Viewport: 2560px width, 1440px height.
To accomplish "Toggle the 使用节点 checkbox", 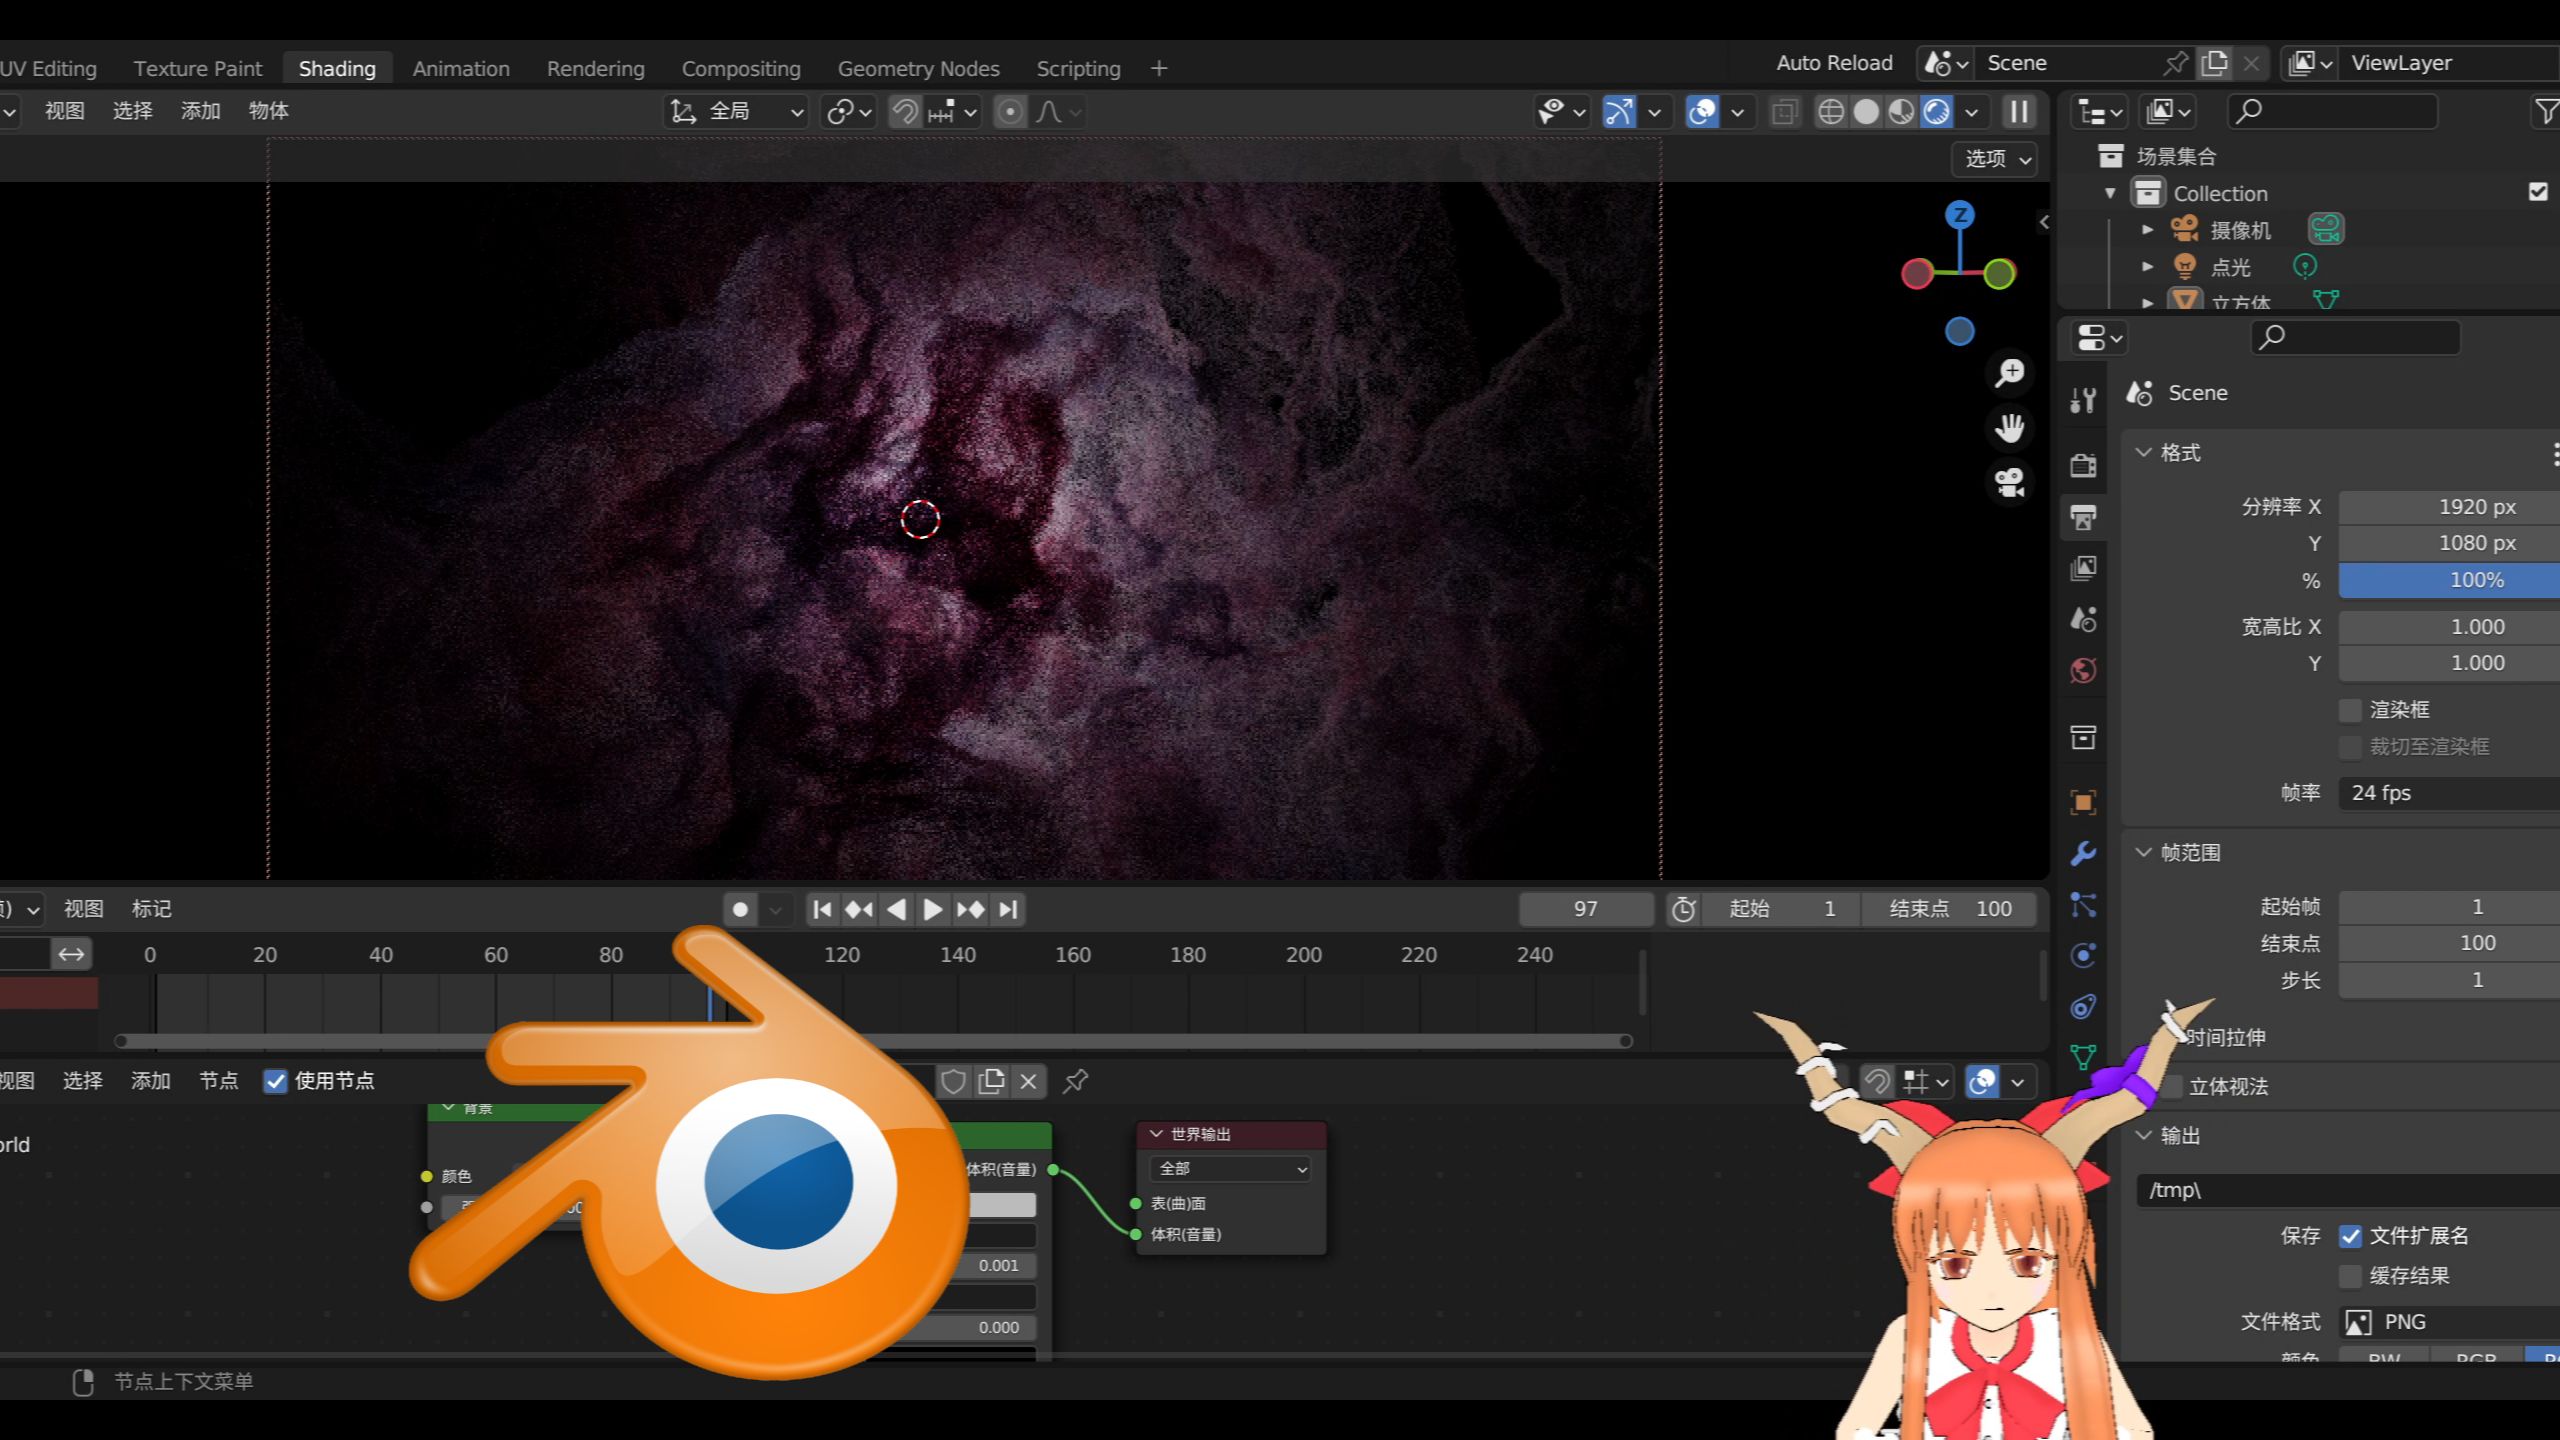I will 275,1081.
